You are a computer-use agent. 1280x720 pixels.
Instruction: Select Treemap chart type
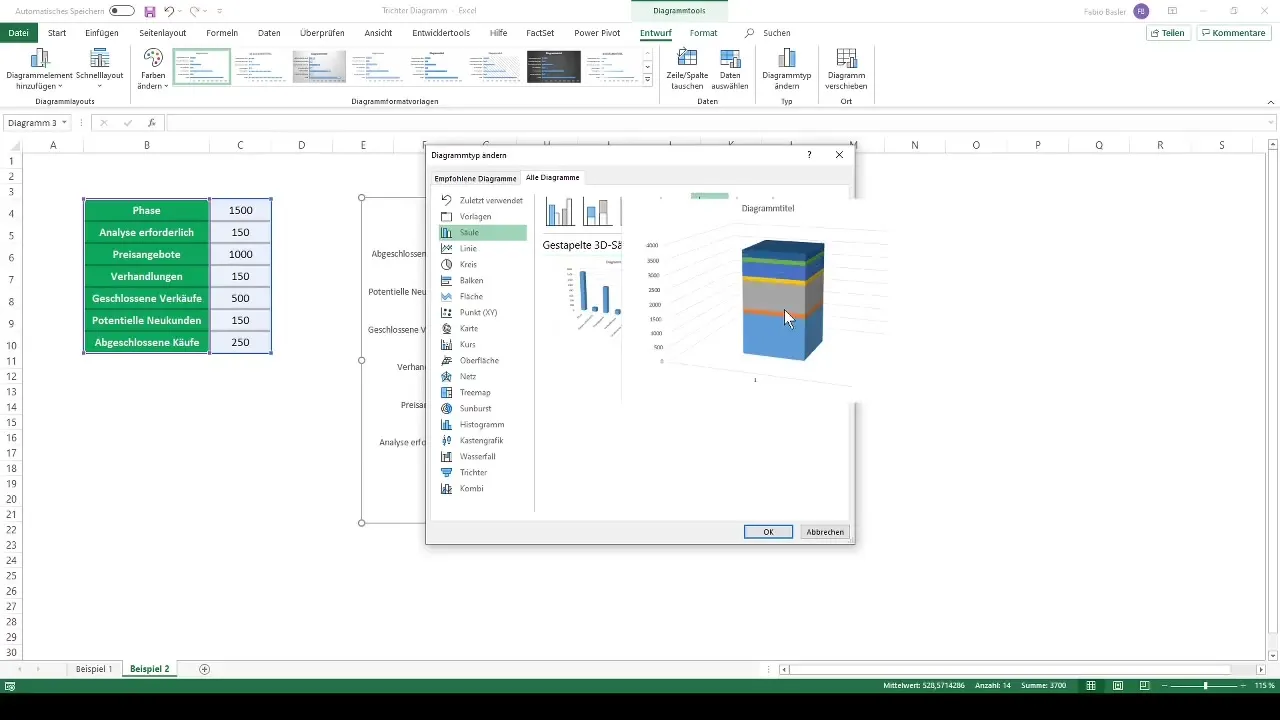[x=483, y=392]
